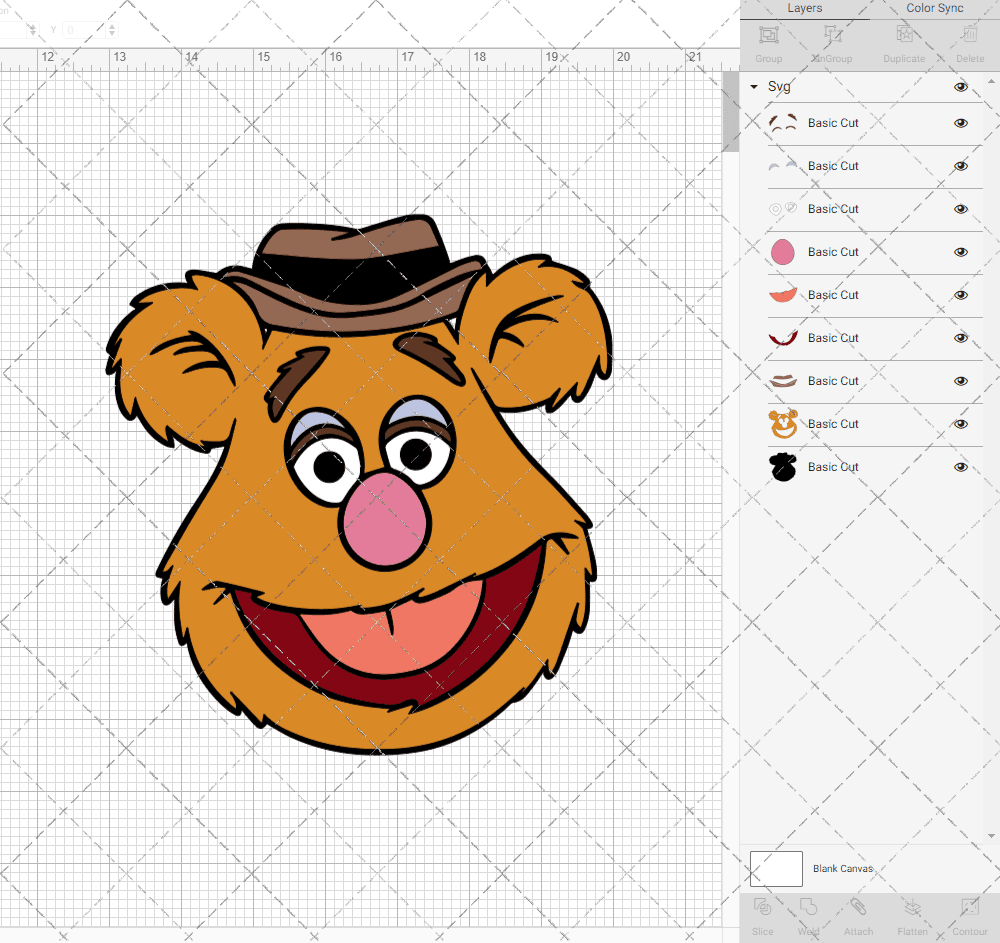
Task: Collapse the Svg group arrow
Action: tap(754, 87)
